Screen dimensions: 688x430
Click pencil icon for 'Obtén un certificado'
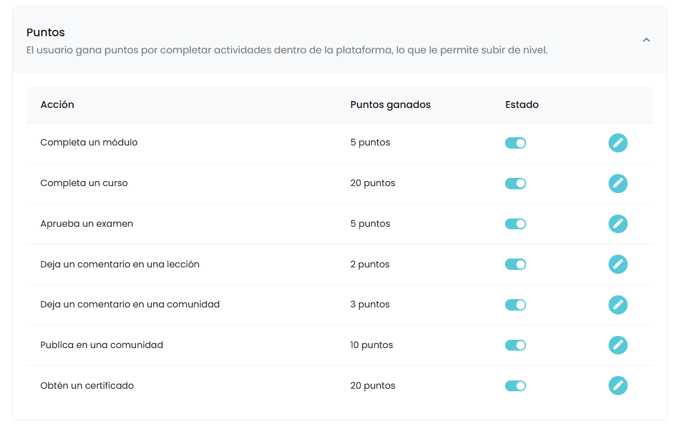pyautogui.click(x=618, y=386)
